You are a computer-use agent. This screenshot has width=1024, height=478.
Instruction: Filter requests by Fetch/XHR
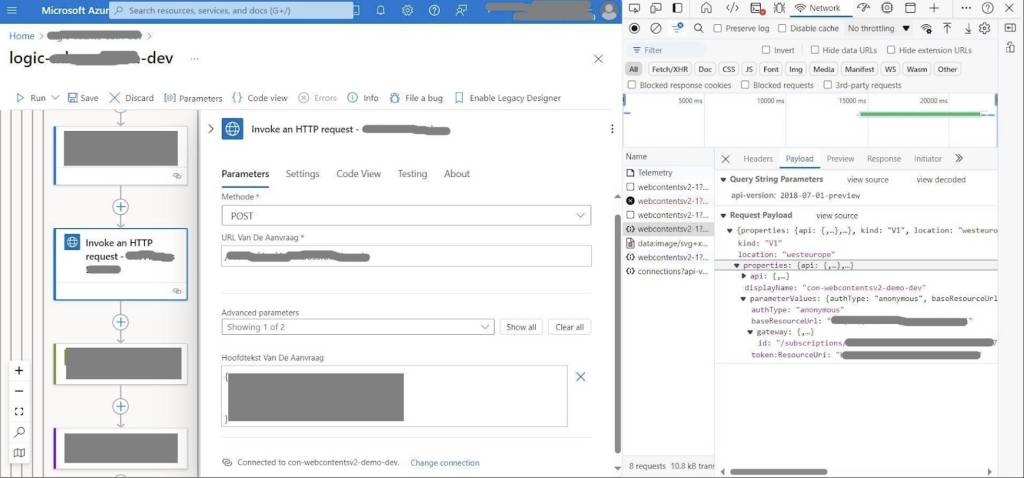click(670, 69)
